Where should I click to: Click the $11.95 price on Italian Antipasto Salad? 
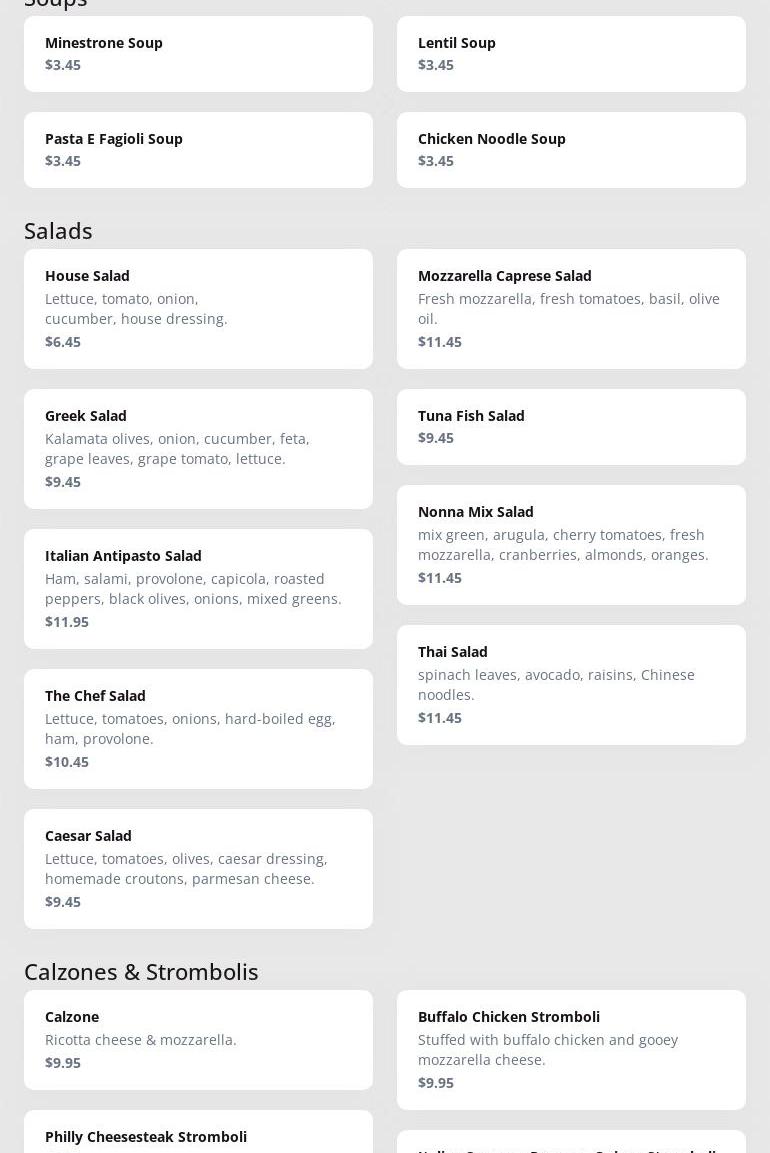[67, 622]
